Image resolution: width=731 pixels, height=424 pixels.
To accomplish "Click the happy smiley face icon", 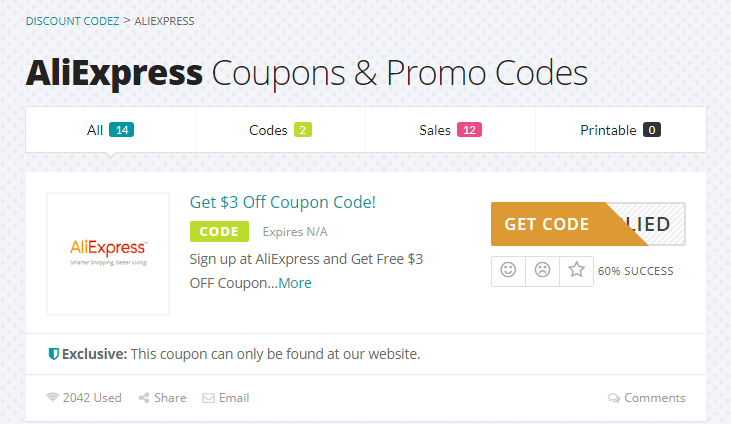I will tap(508, 270).
